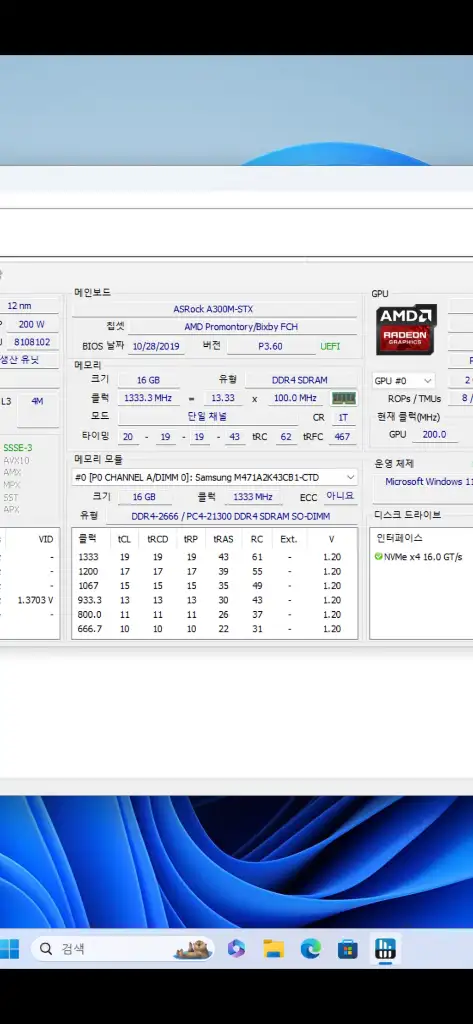Click the 800.0 clock row in timing table
The width and height of the screenshot is (473, 1024).
click(x=215, y=615)
